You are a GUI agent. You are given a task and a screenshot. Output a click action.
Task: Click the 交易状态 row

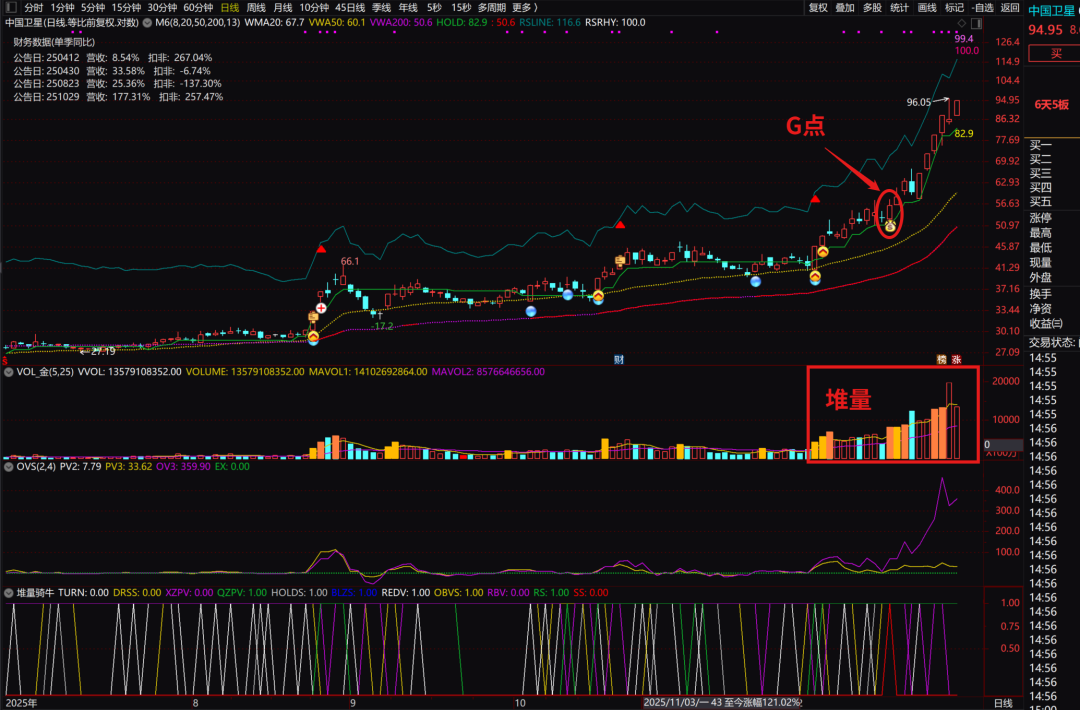tap(1054, 342)
